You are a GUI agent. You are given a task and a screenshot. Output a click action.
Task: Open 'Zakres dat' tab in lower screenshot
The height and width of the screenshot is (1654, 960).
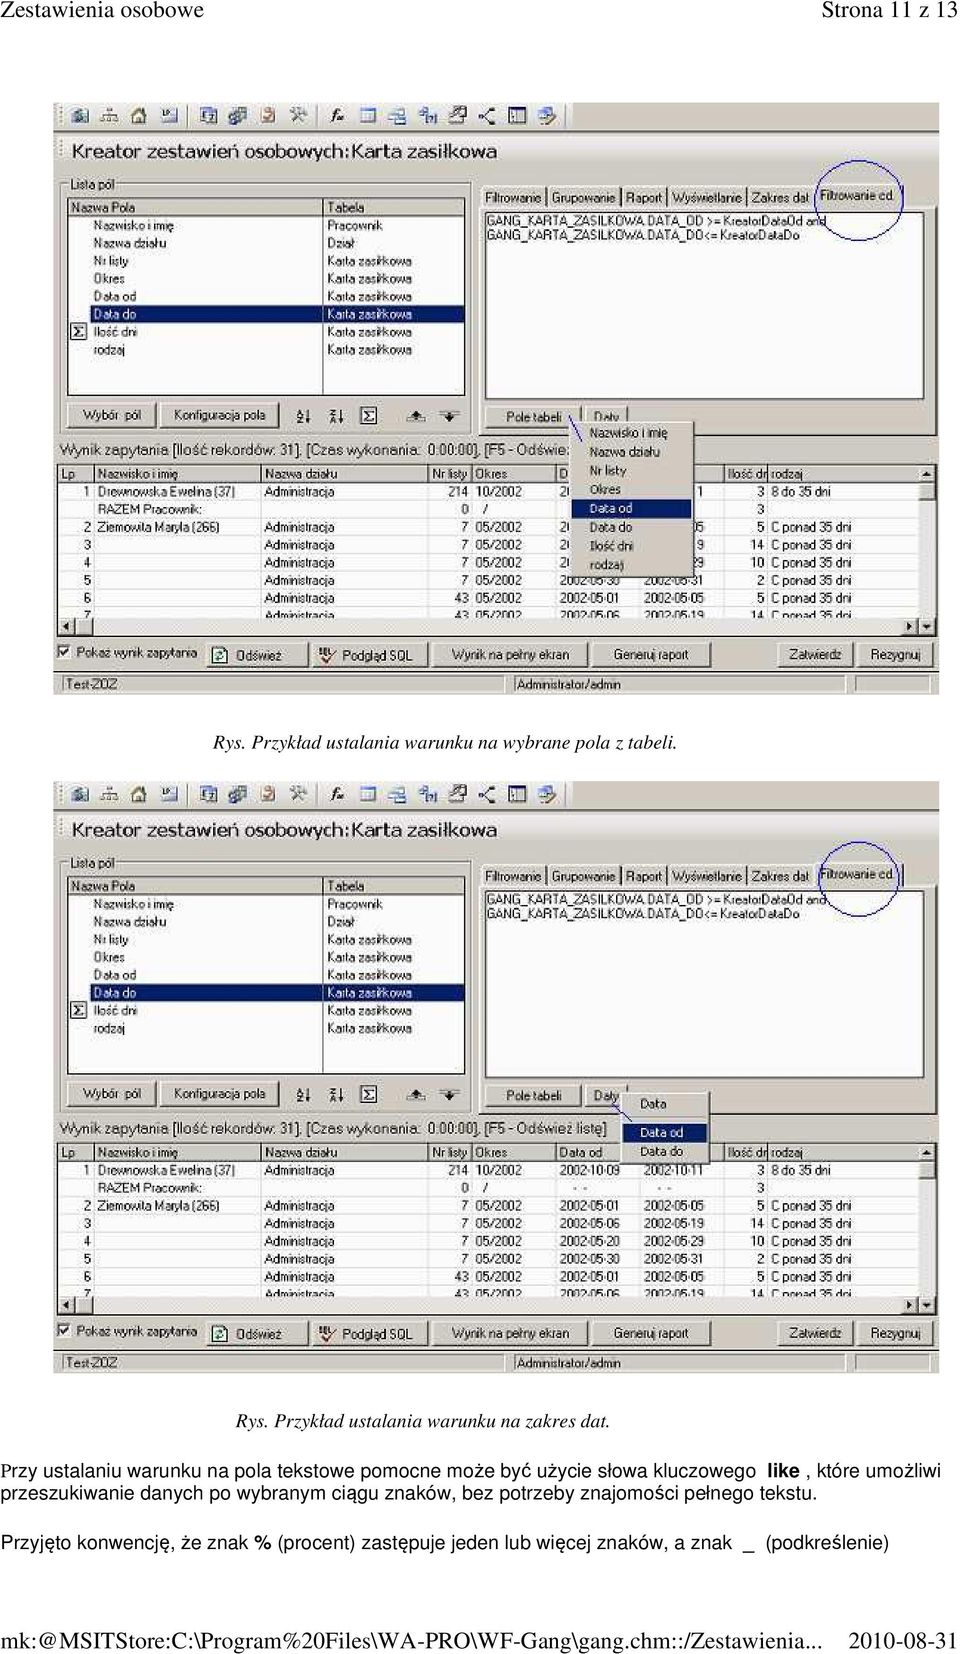(780, 877)
